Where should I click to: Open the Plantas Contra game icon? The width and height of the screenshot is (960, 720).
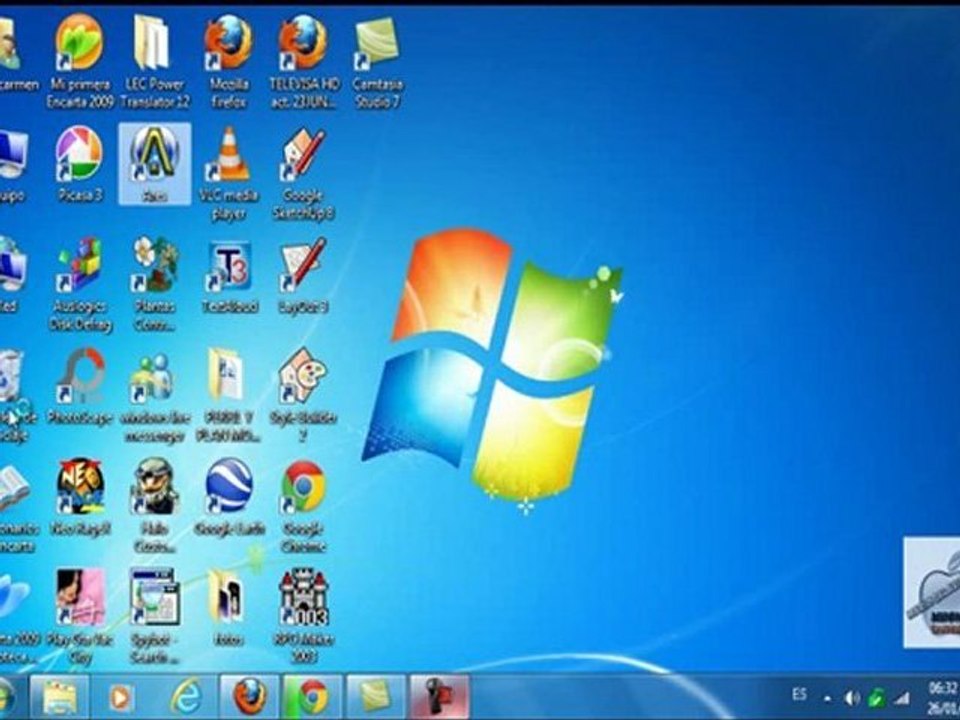click(x=154, y=284)
